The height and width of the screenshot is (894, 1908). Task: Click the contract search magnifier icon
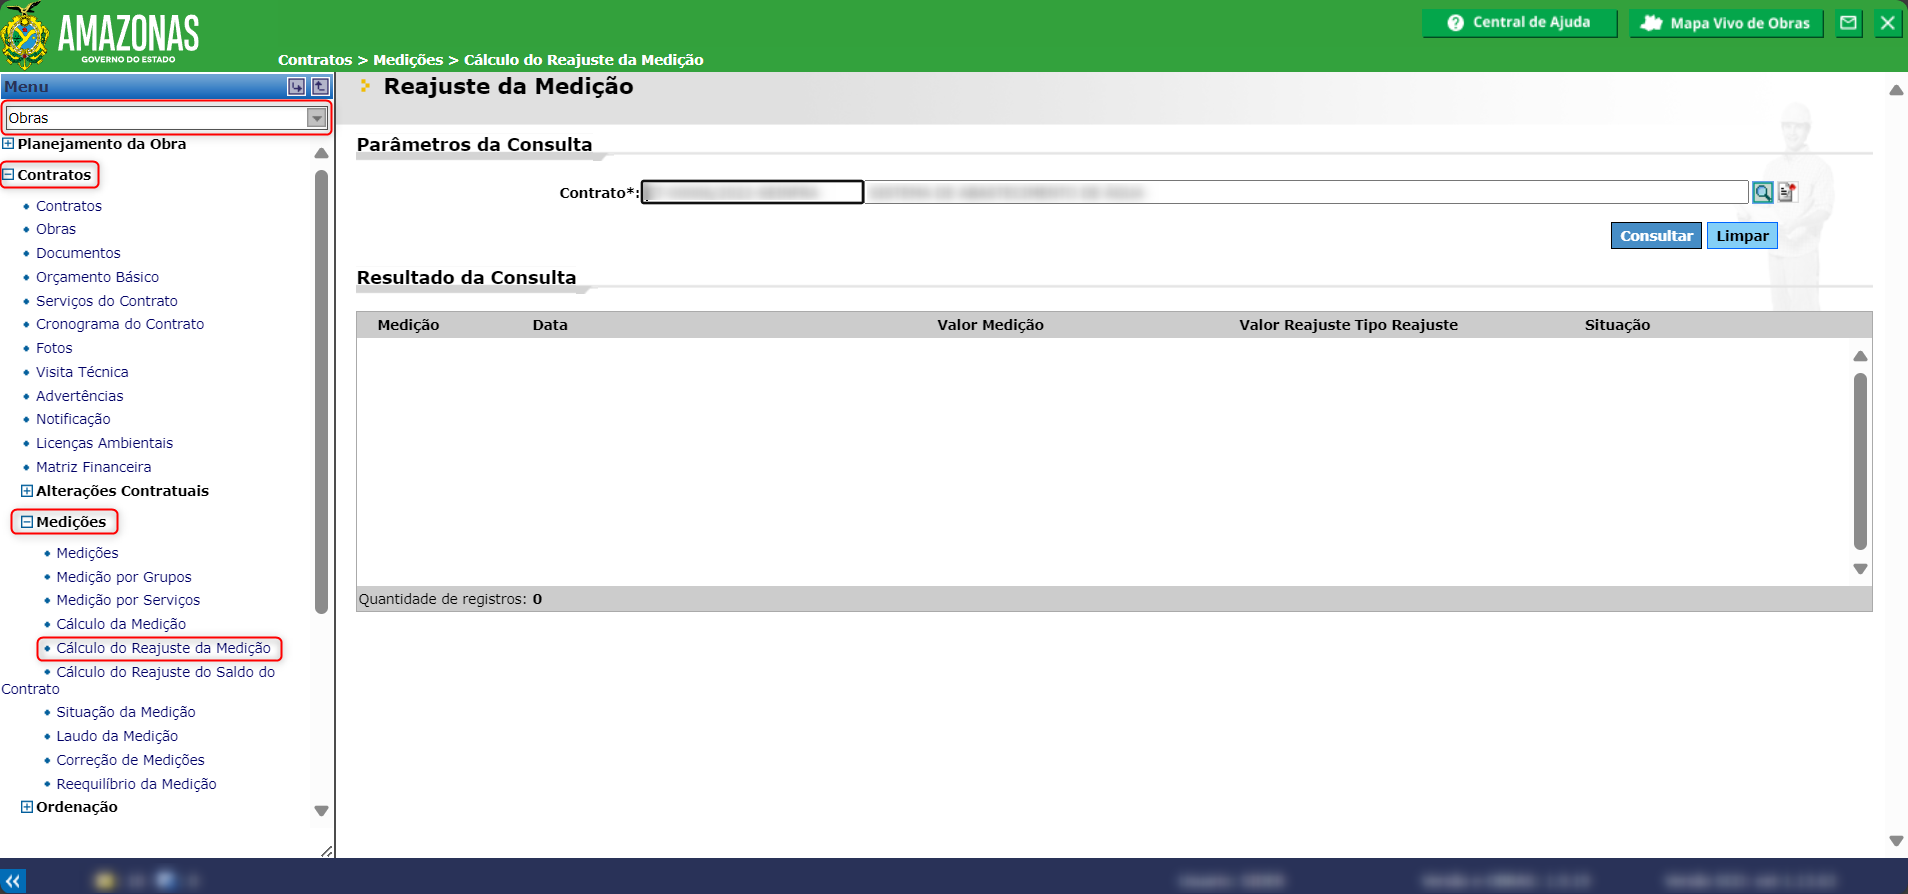coord(1762,192)
